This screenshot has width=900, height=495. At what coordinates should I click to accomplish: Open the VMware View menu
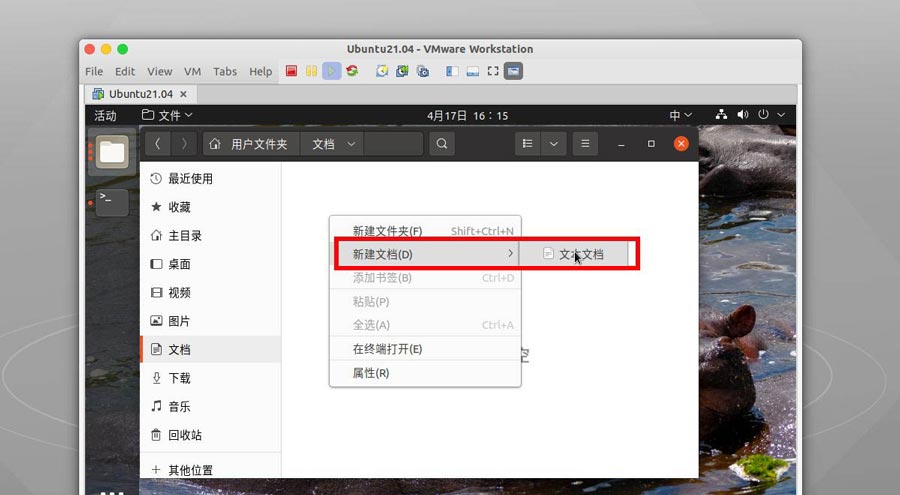160,71
